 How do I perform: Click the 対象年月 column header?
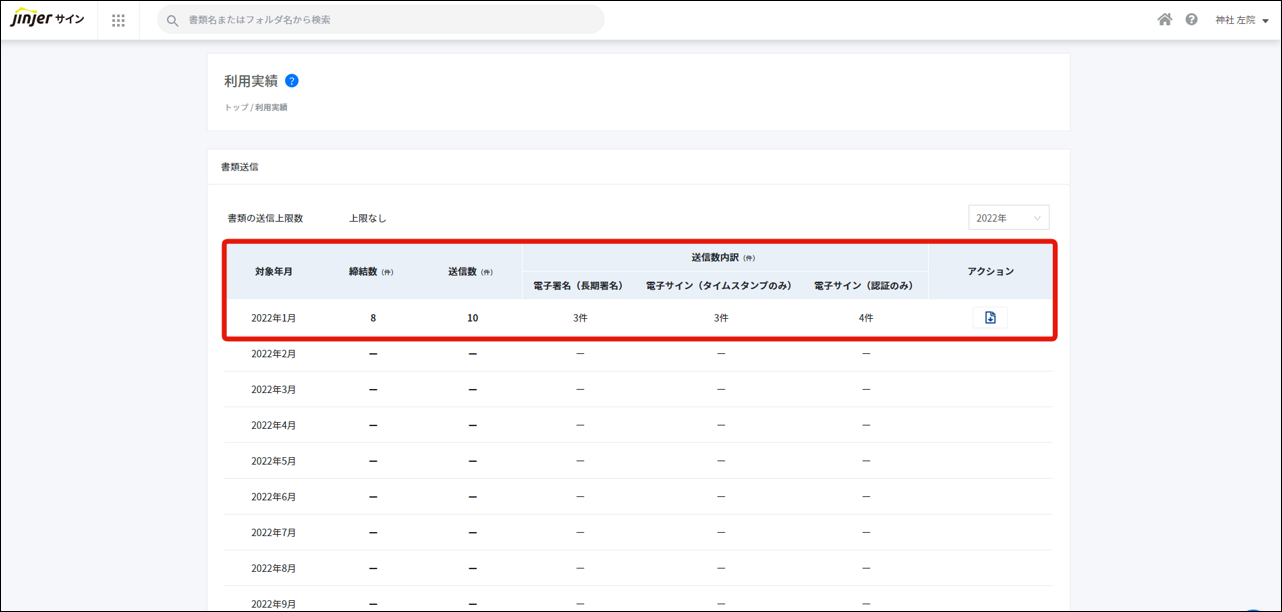click(x=273, y=272)
